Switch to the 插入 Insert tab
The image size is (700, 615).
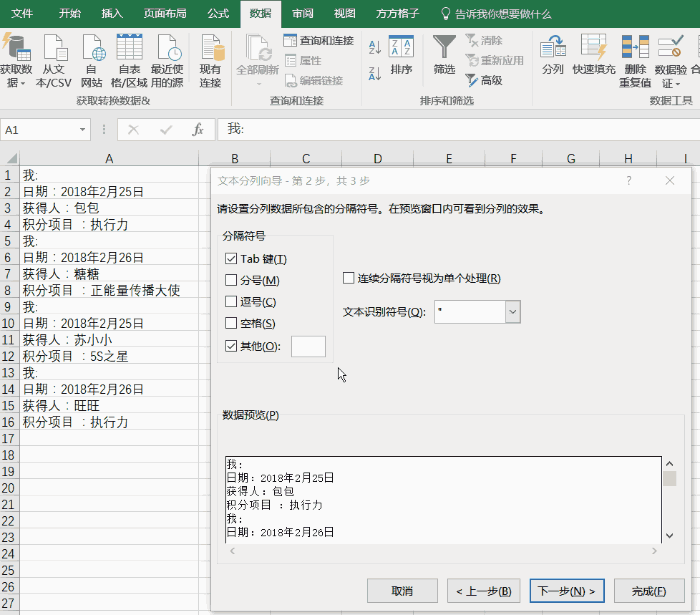[x=112, y=13]
